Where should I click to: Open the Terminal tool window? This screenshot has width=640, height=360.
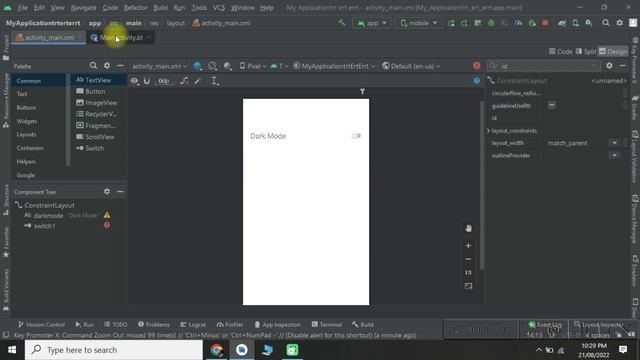pyautogui.click(x=327, y=324)
